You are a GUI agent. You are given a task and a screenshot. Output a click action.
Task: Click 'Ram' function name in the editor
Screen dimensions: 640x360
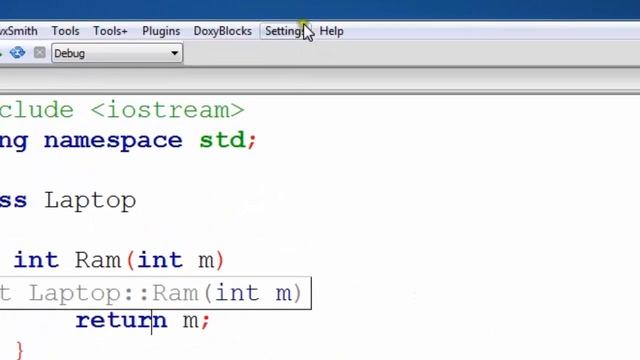tap(98, 260)
